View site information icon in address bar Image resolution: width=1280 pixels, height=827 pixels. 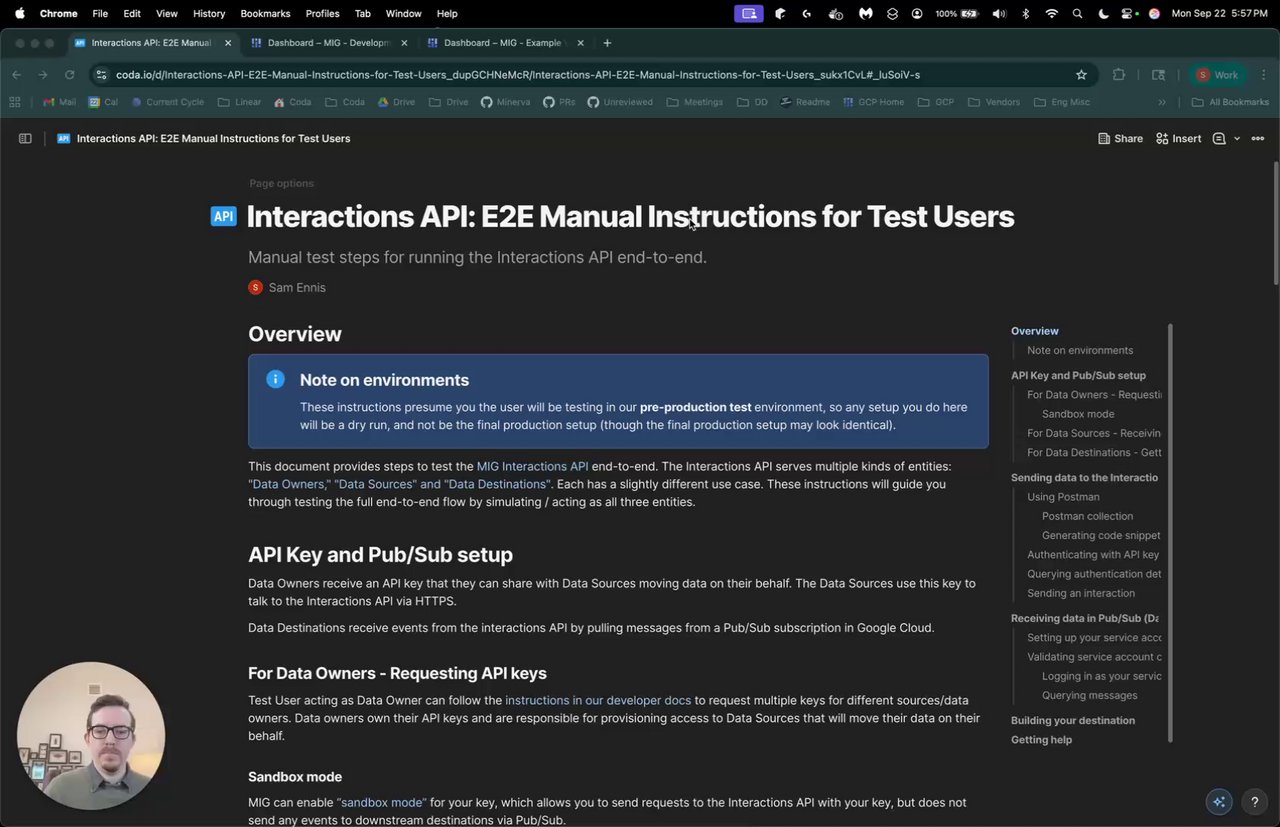(101, 75)
